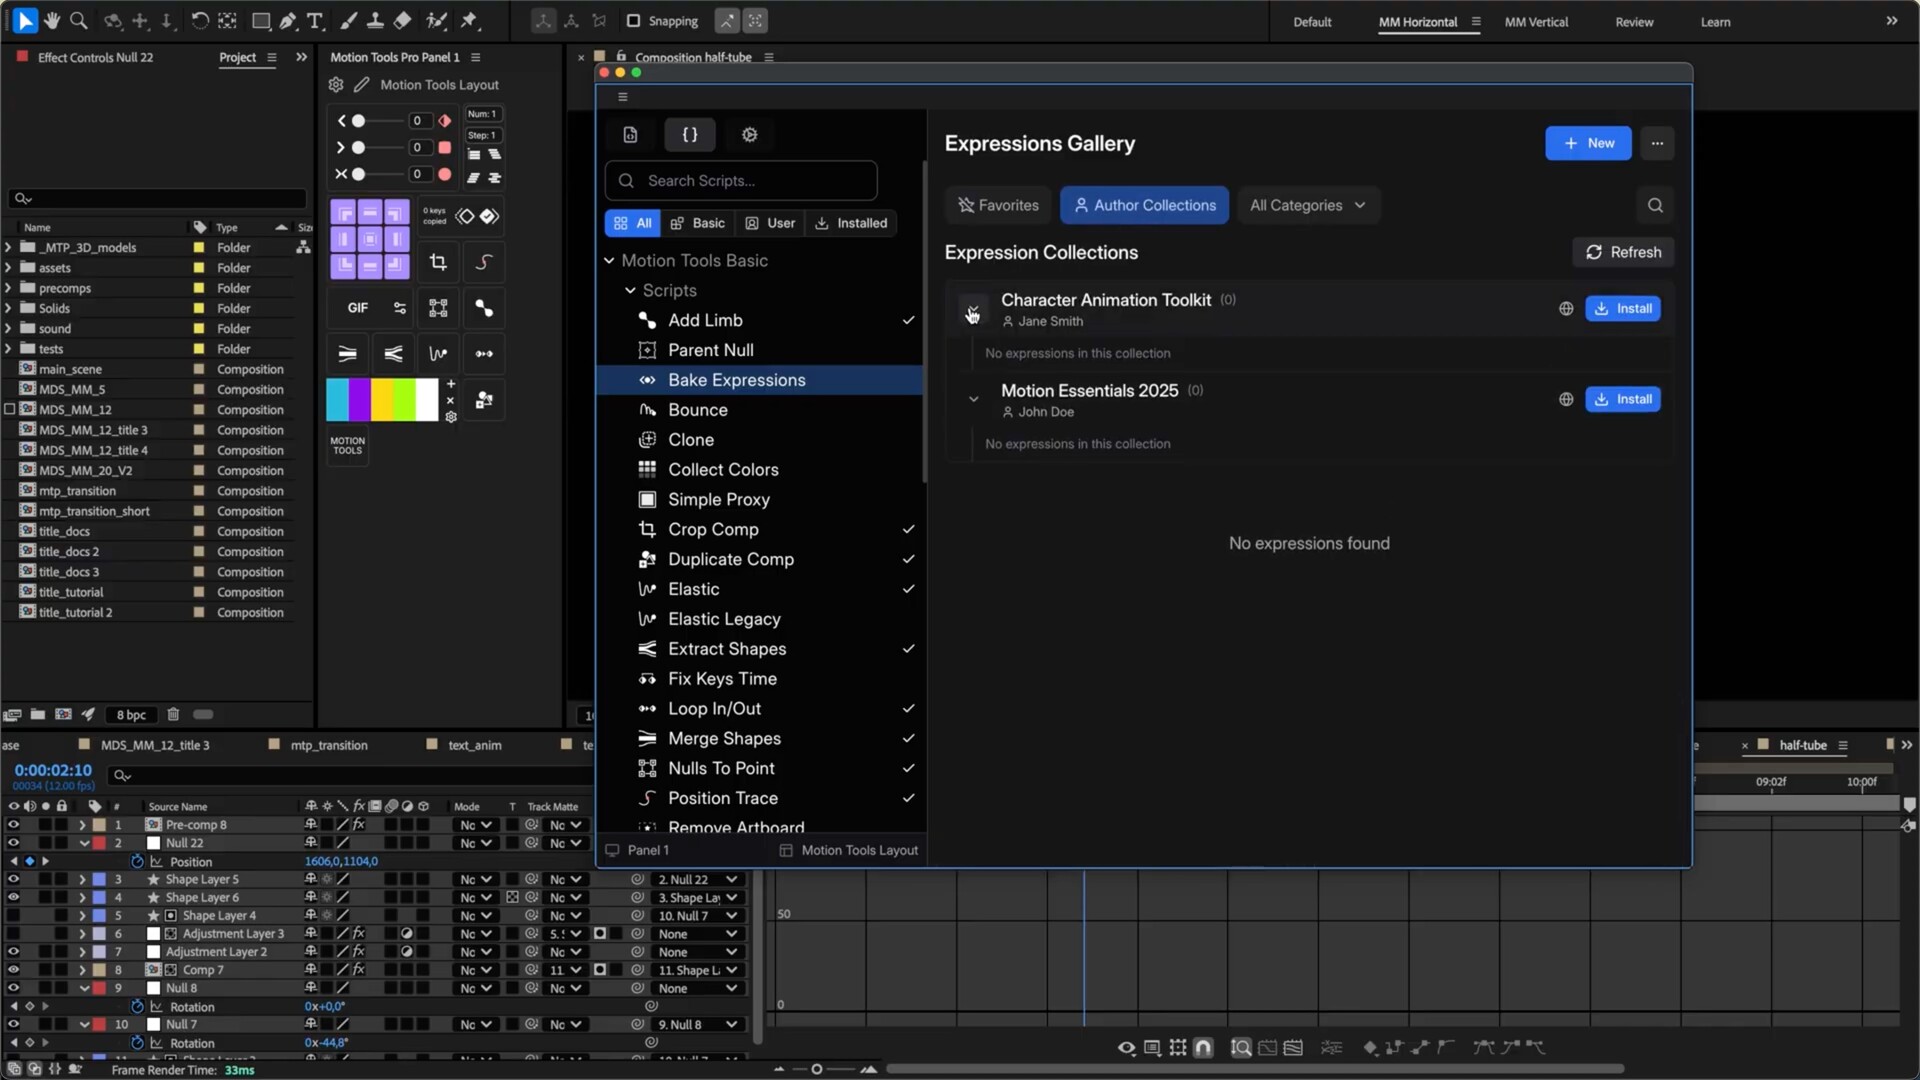Toggle the Merge Shapes script checkmark
The image size is (1920, 1080).
pos(908,738)
